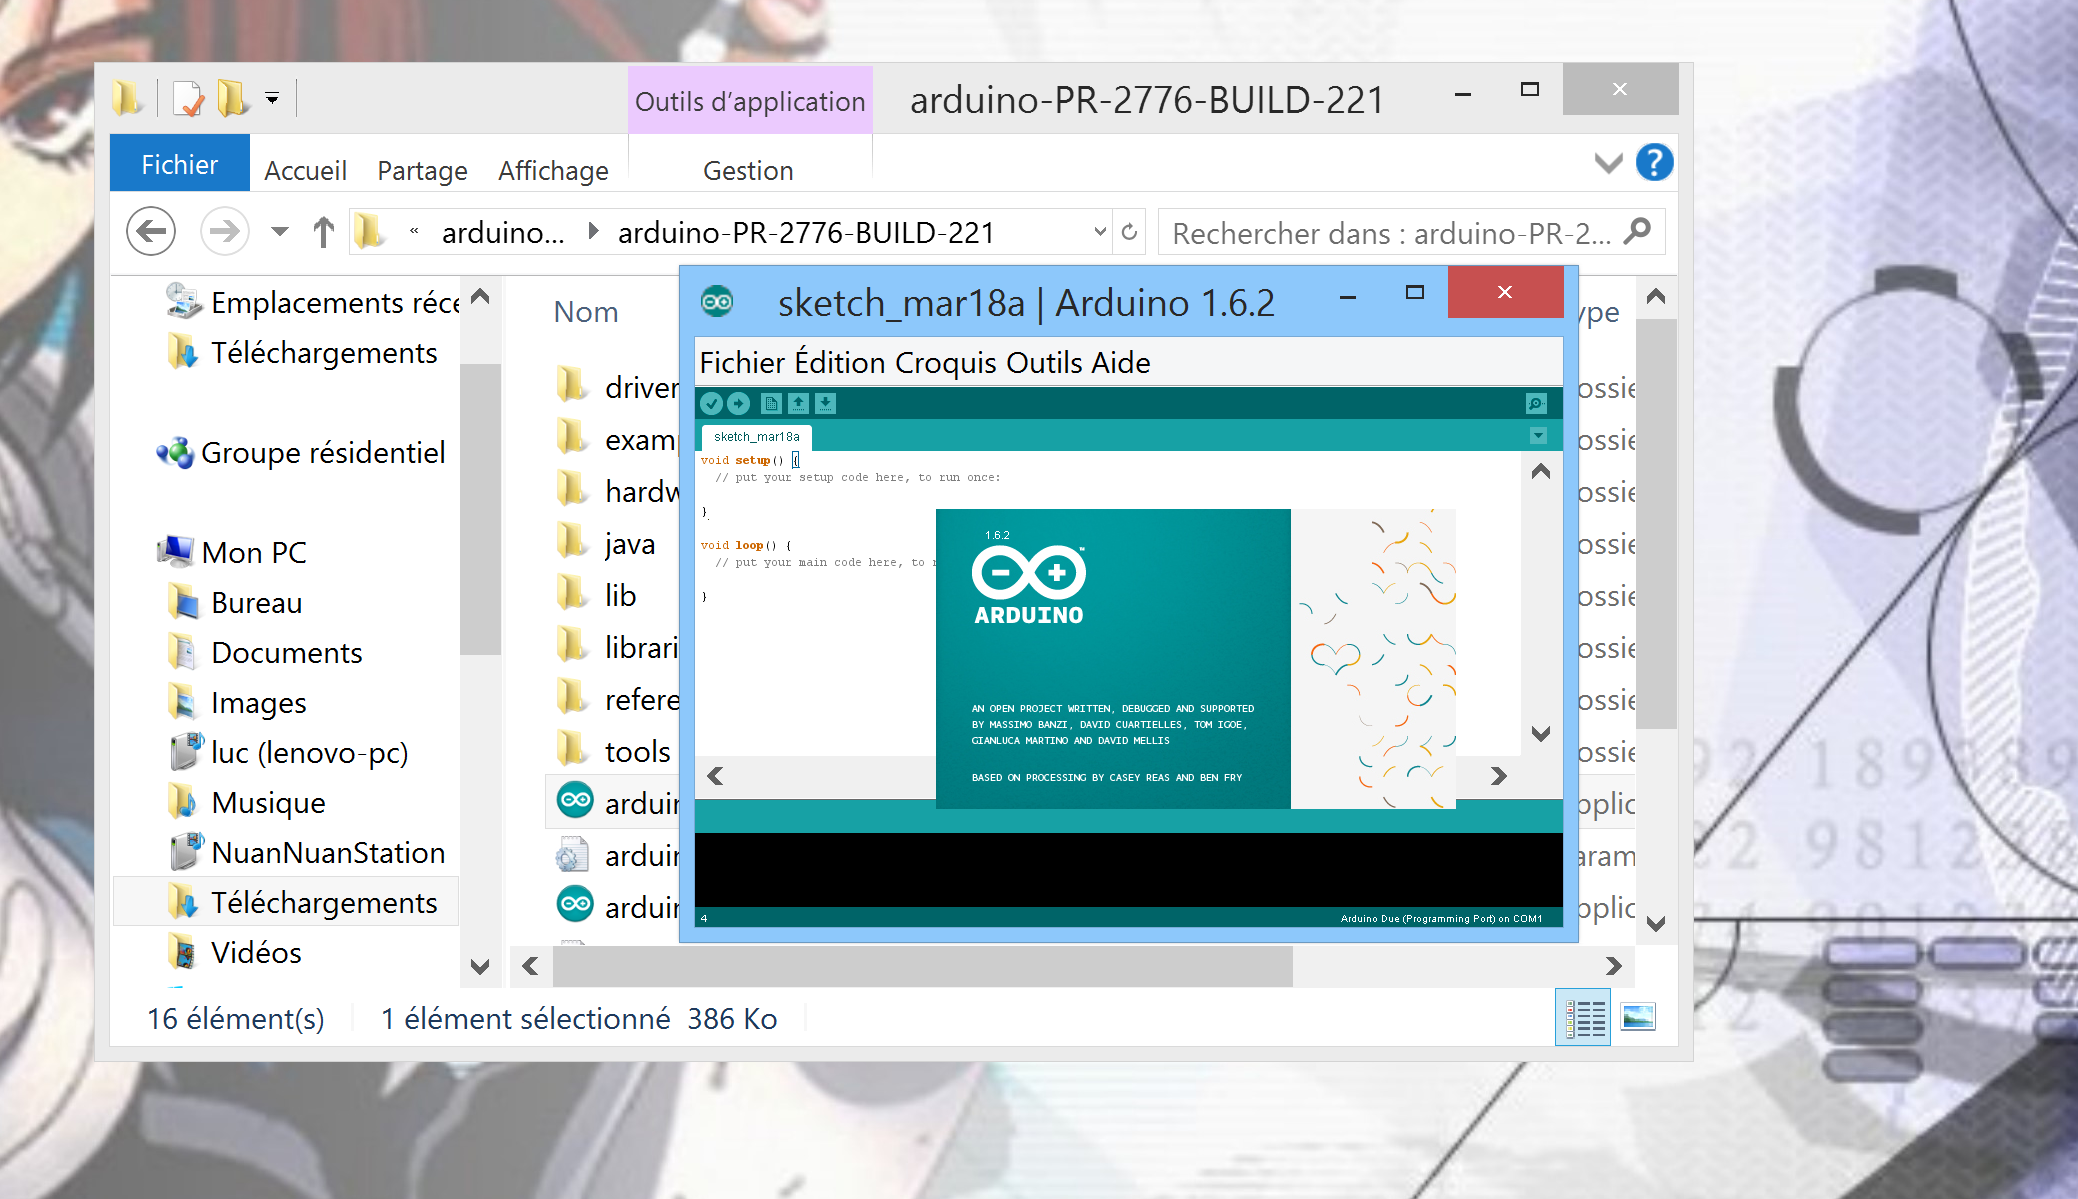The image size is (2078, 1199).
Task: Open NuanNuanStation in navigation pane
Action: pyautogui.click(x=307, y=852)
